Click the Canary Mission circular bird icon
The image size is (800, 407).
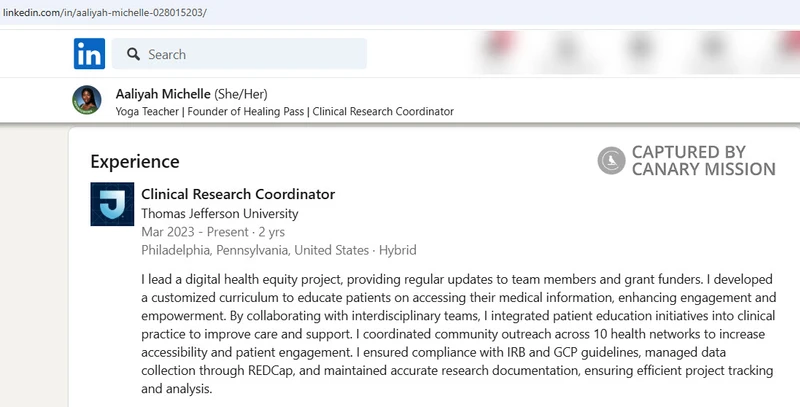(611, 161)
